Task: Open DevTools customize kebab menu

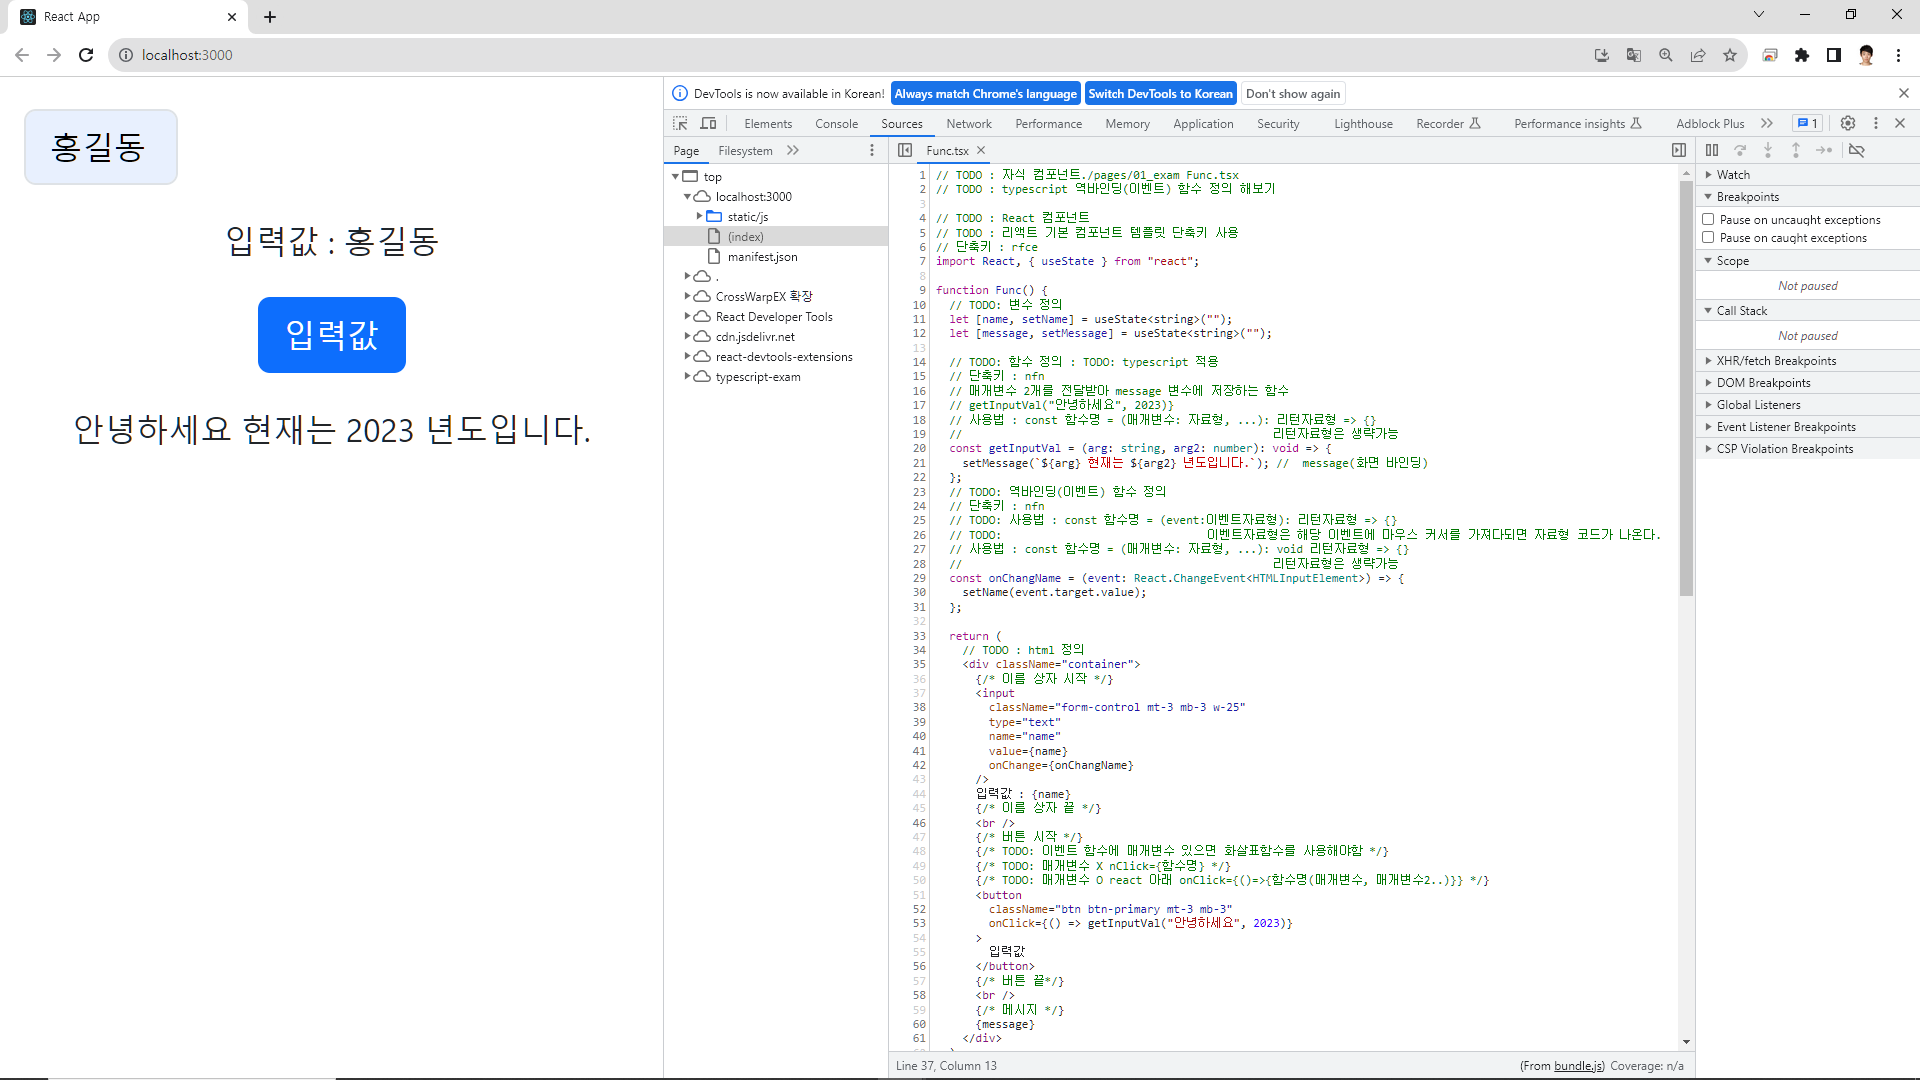Action: [1876, 123]
